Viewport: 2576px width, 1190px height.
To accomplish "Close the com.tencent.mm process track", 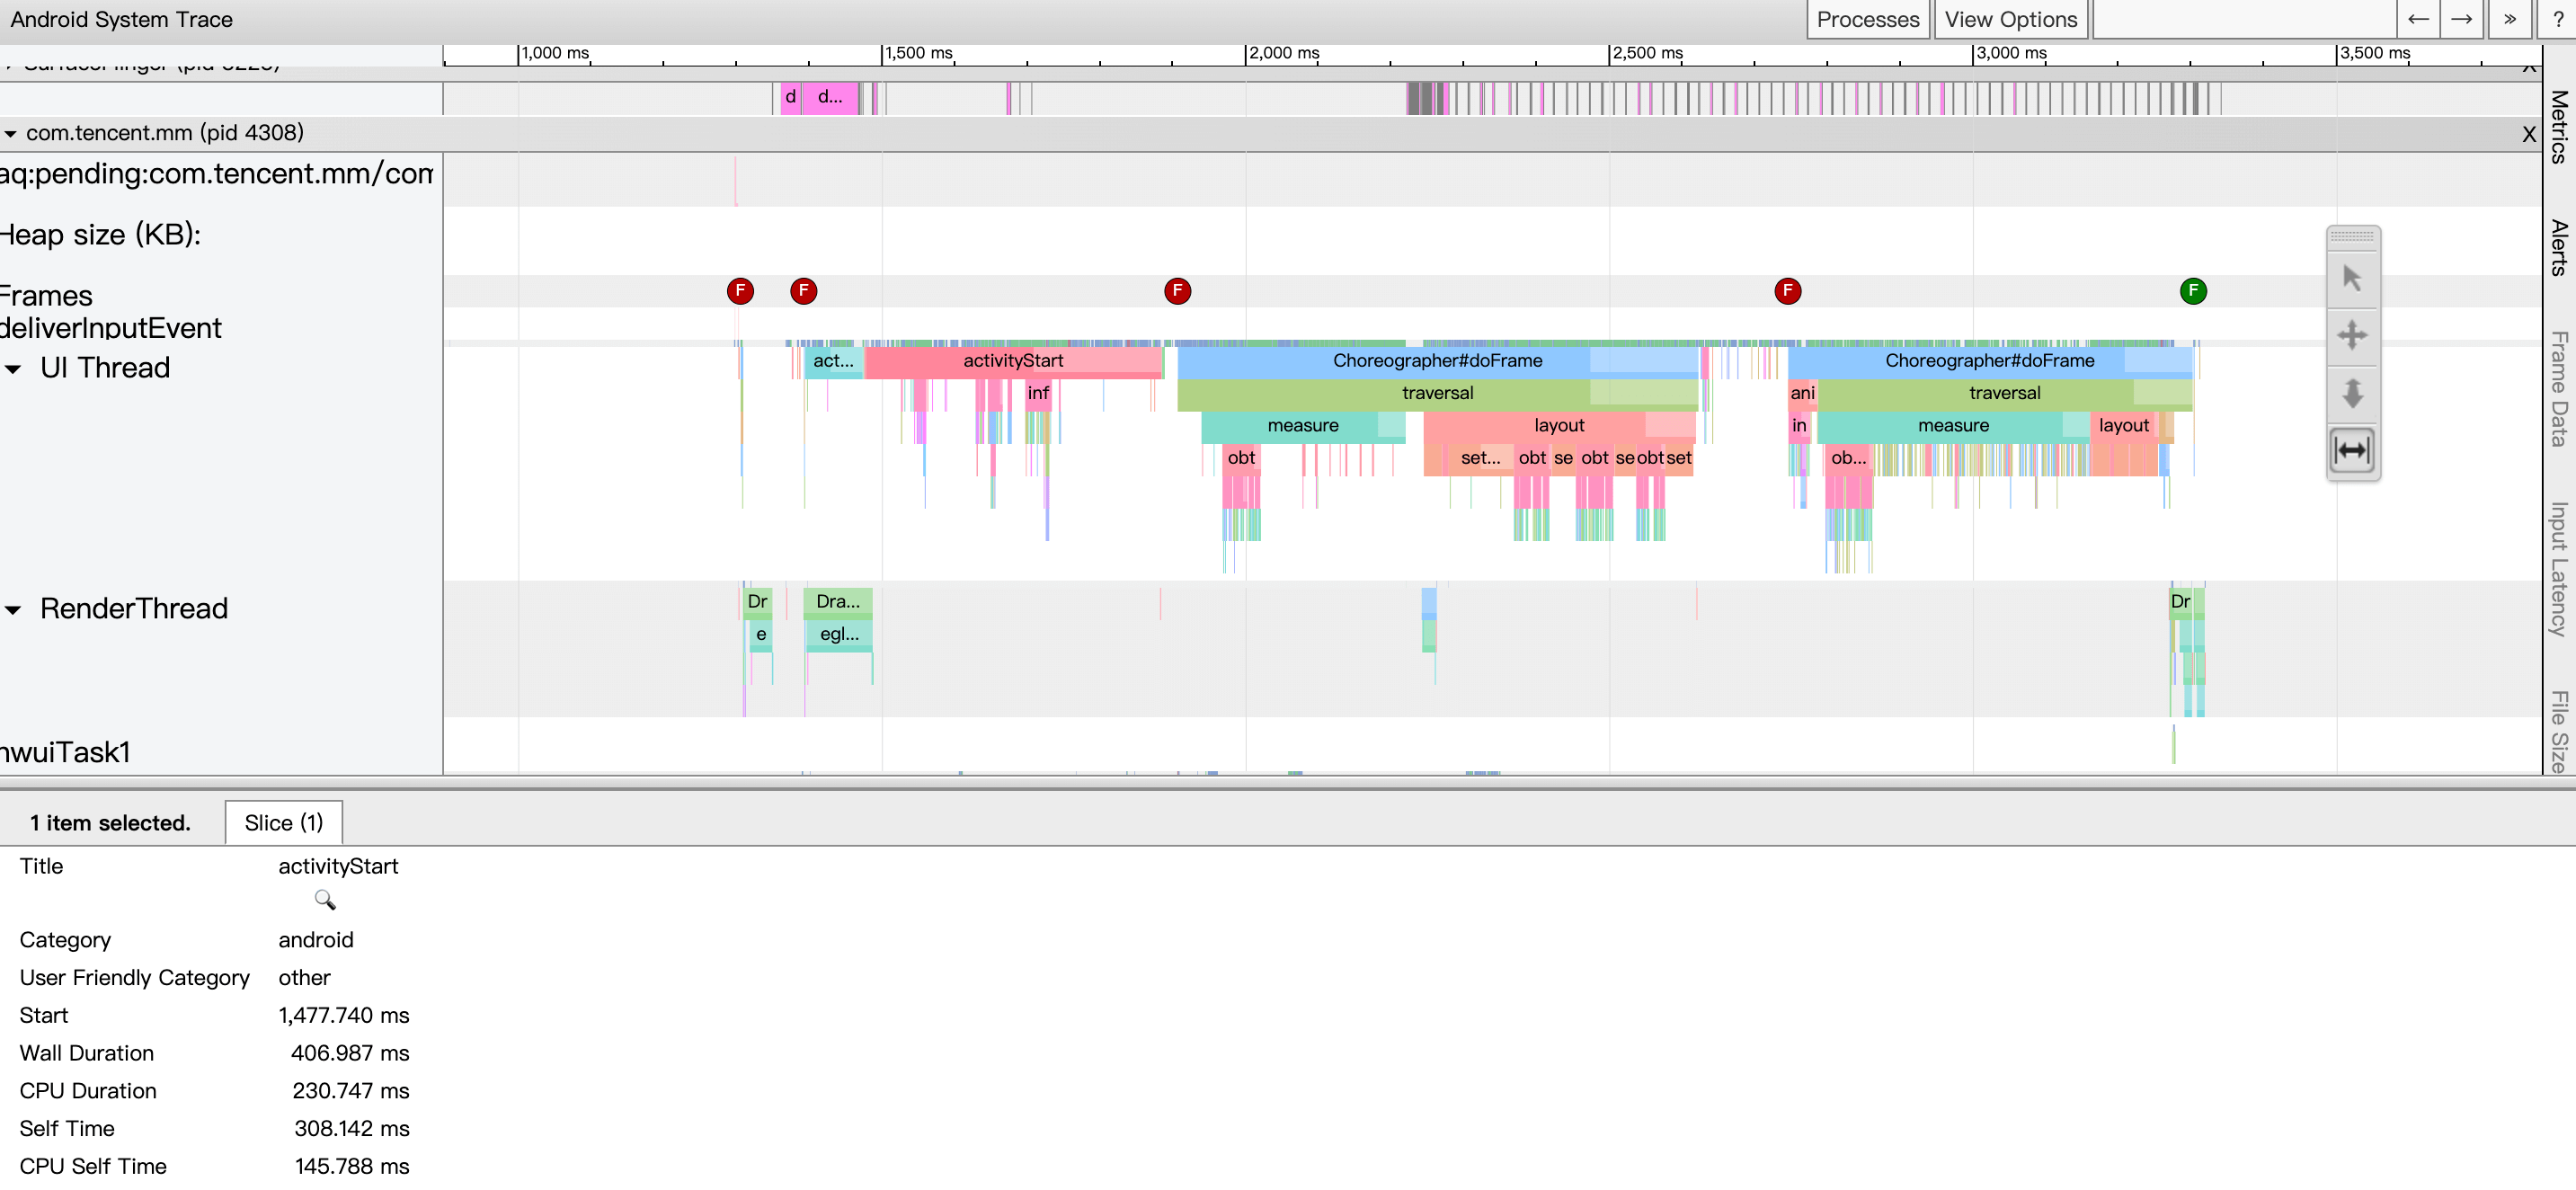I will (2528, 134).
